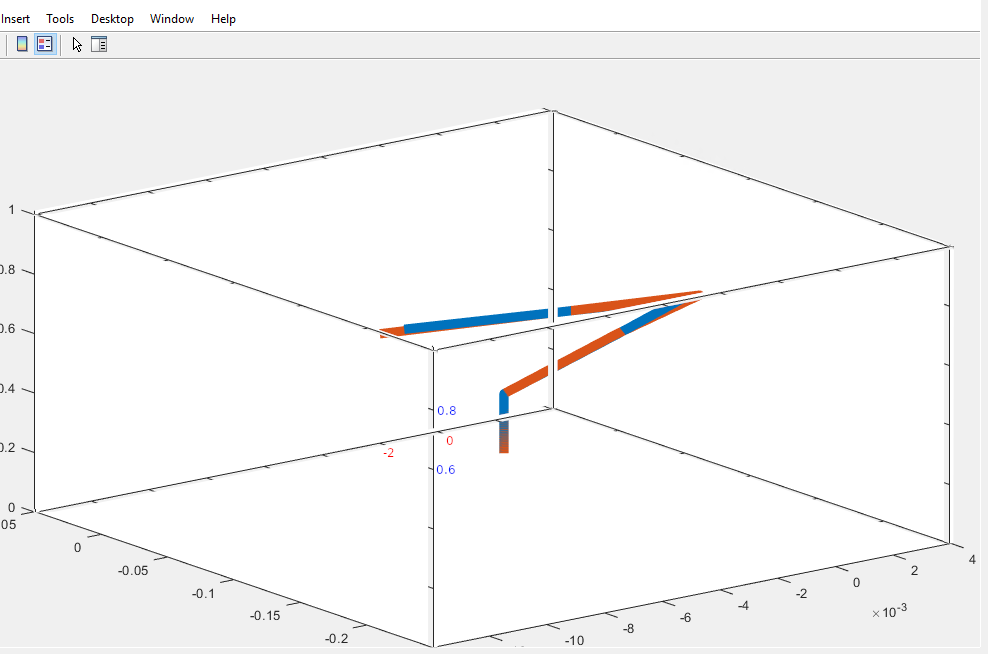Image resolution: width=988 pixels, height=654 pixels.
Task: Select the Edit Plot arrow tool
Action: [x=77, y=44]
